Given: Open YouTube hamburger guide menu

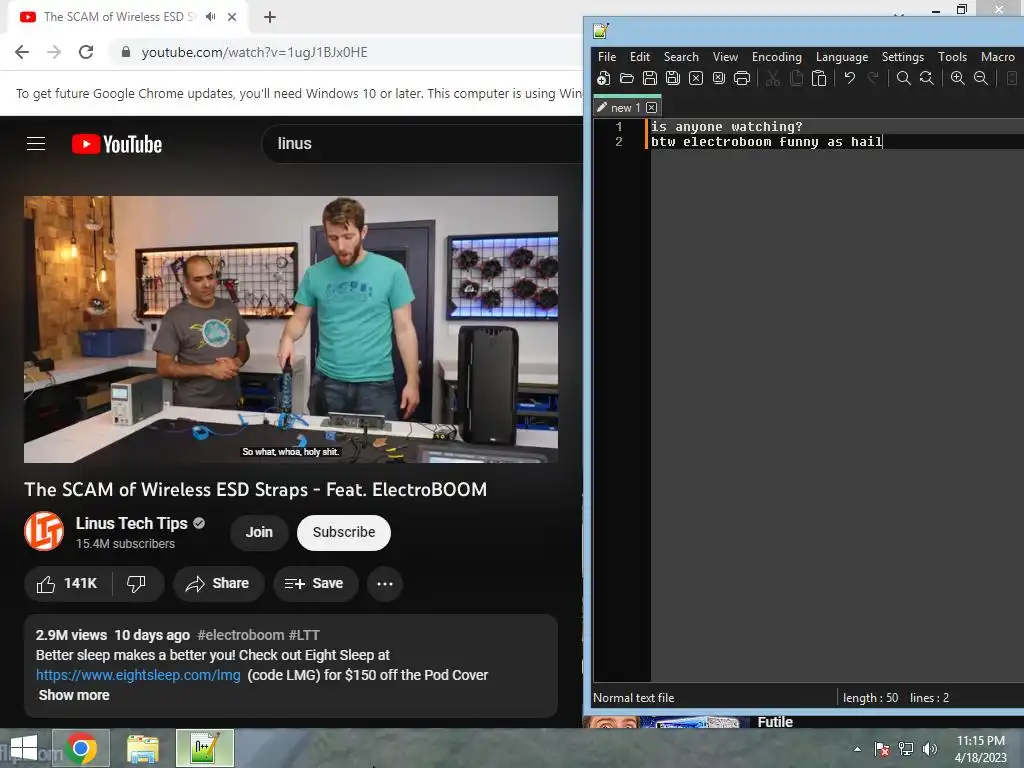Looking at the screenshot, I should coord(36,144).
